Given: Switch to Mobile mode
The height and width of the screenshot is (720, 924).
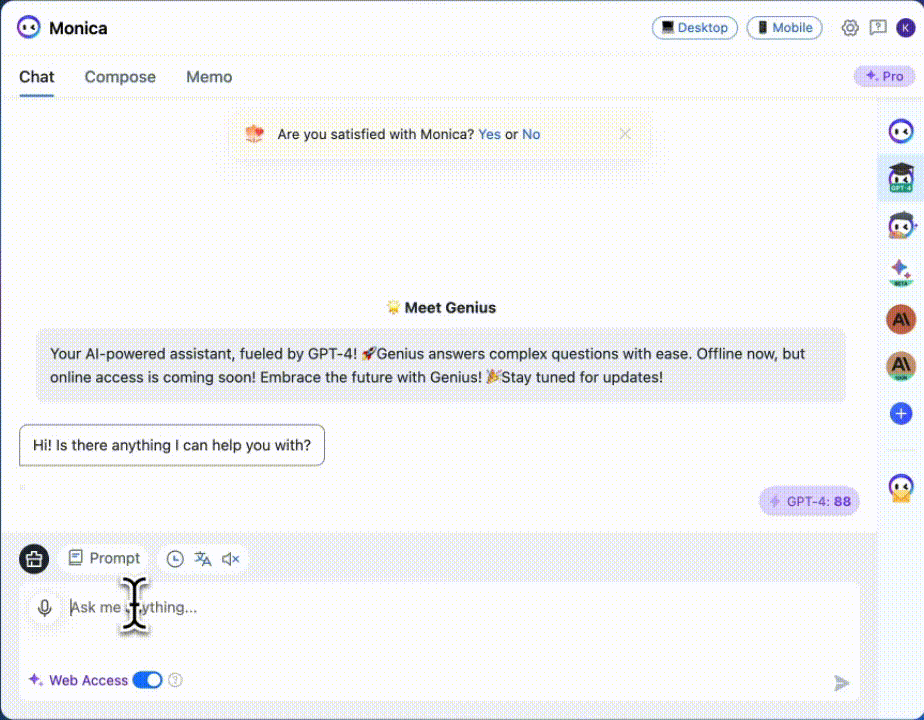Looking at the screenshot, I should 784,27.
